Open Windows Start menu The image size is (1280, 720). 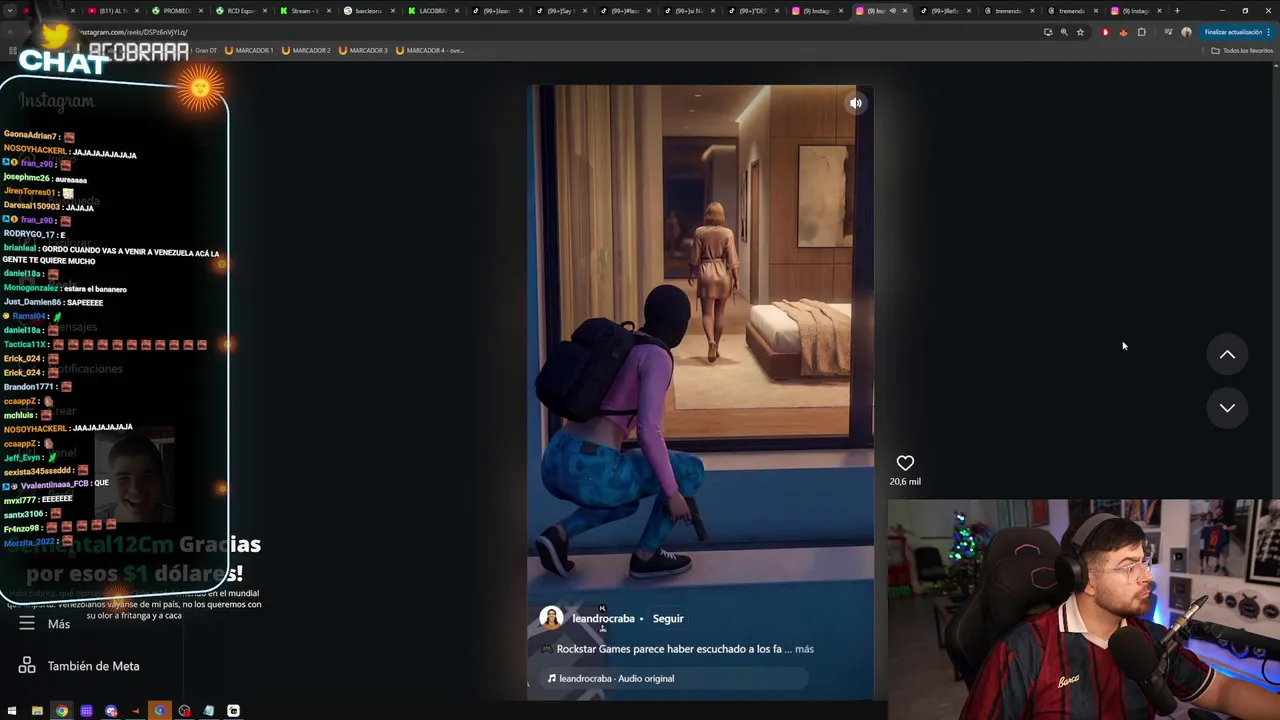point(12,711)
